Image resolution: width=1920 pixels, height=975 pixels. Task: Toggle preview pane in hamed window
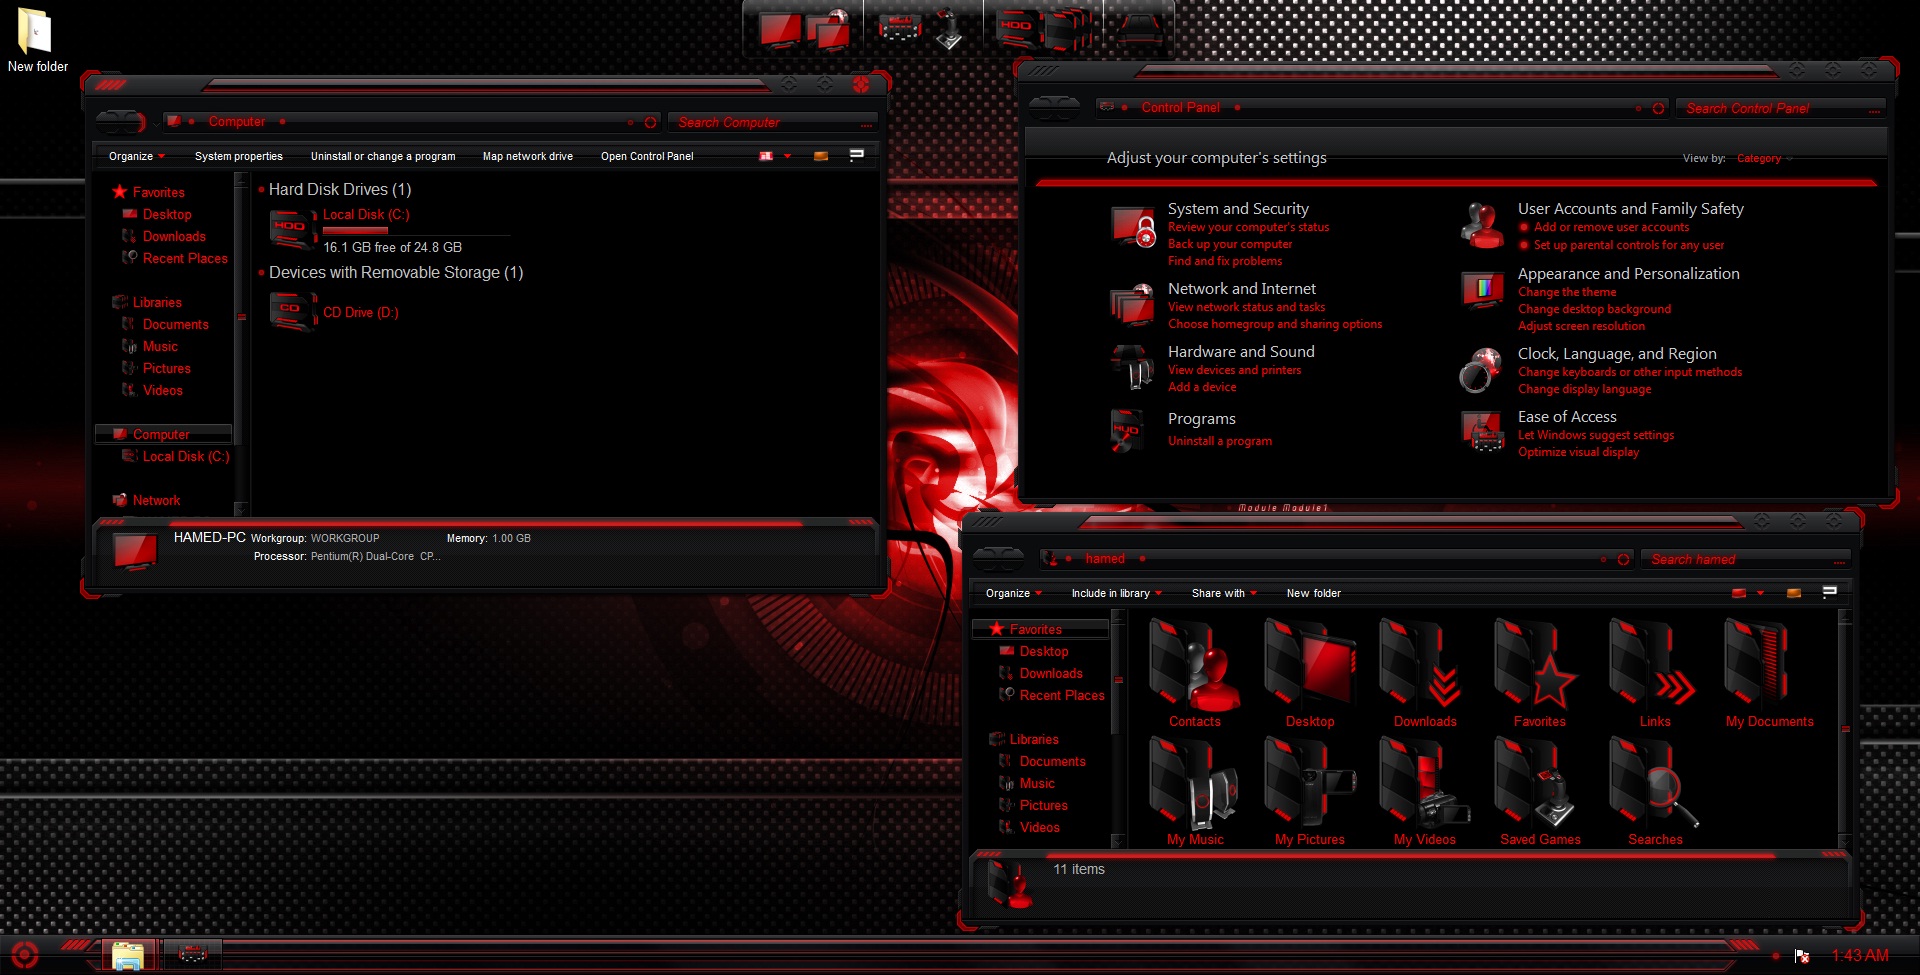(x=1794, y=593)
